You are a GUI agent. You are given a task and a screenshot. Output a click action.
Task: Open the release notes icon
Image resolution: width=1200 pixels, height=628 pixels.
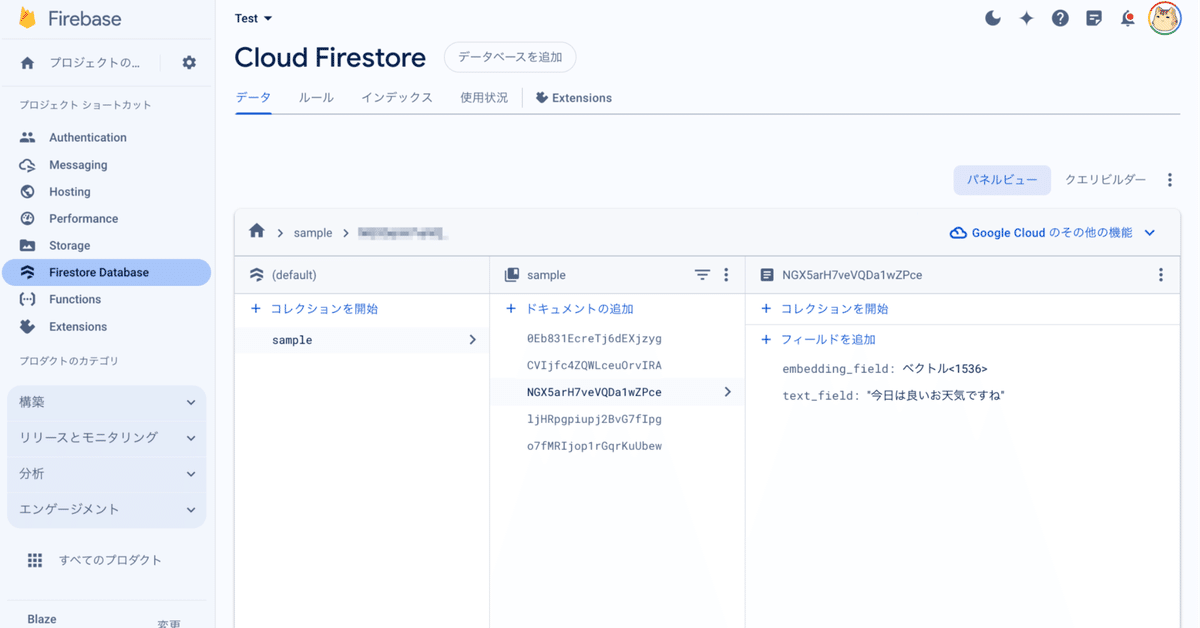(1094, 18)
